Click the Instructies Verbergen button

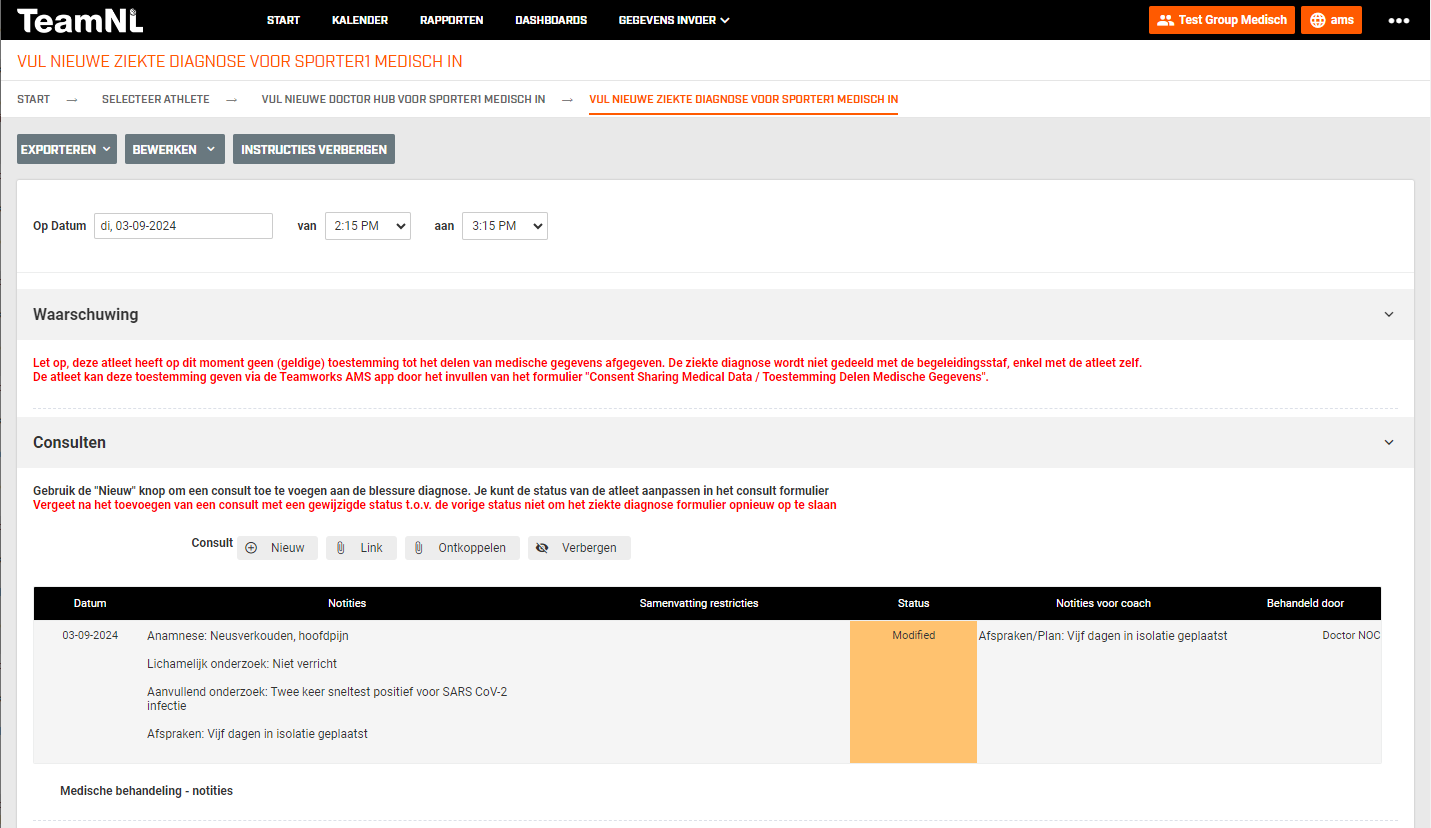[314, 149]
